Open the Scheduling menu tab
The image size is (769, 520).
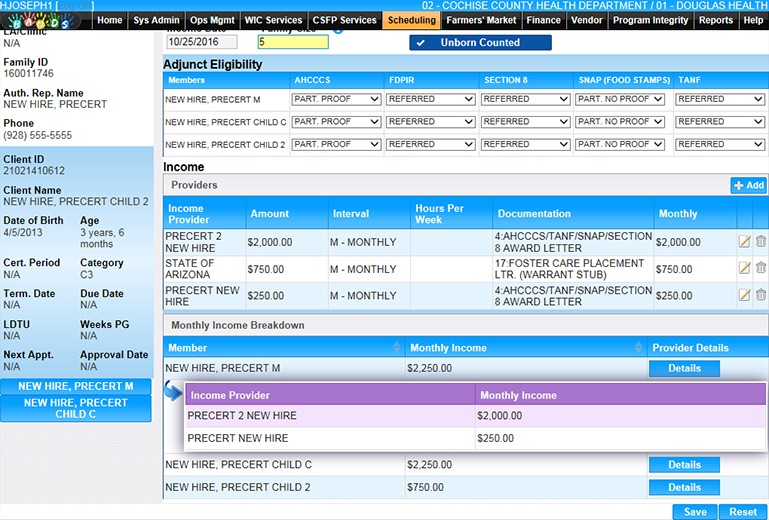click(411, 20)
